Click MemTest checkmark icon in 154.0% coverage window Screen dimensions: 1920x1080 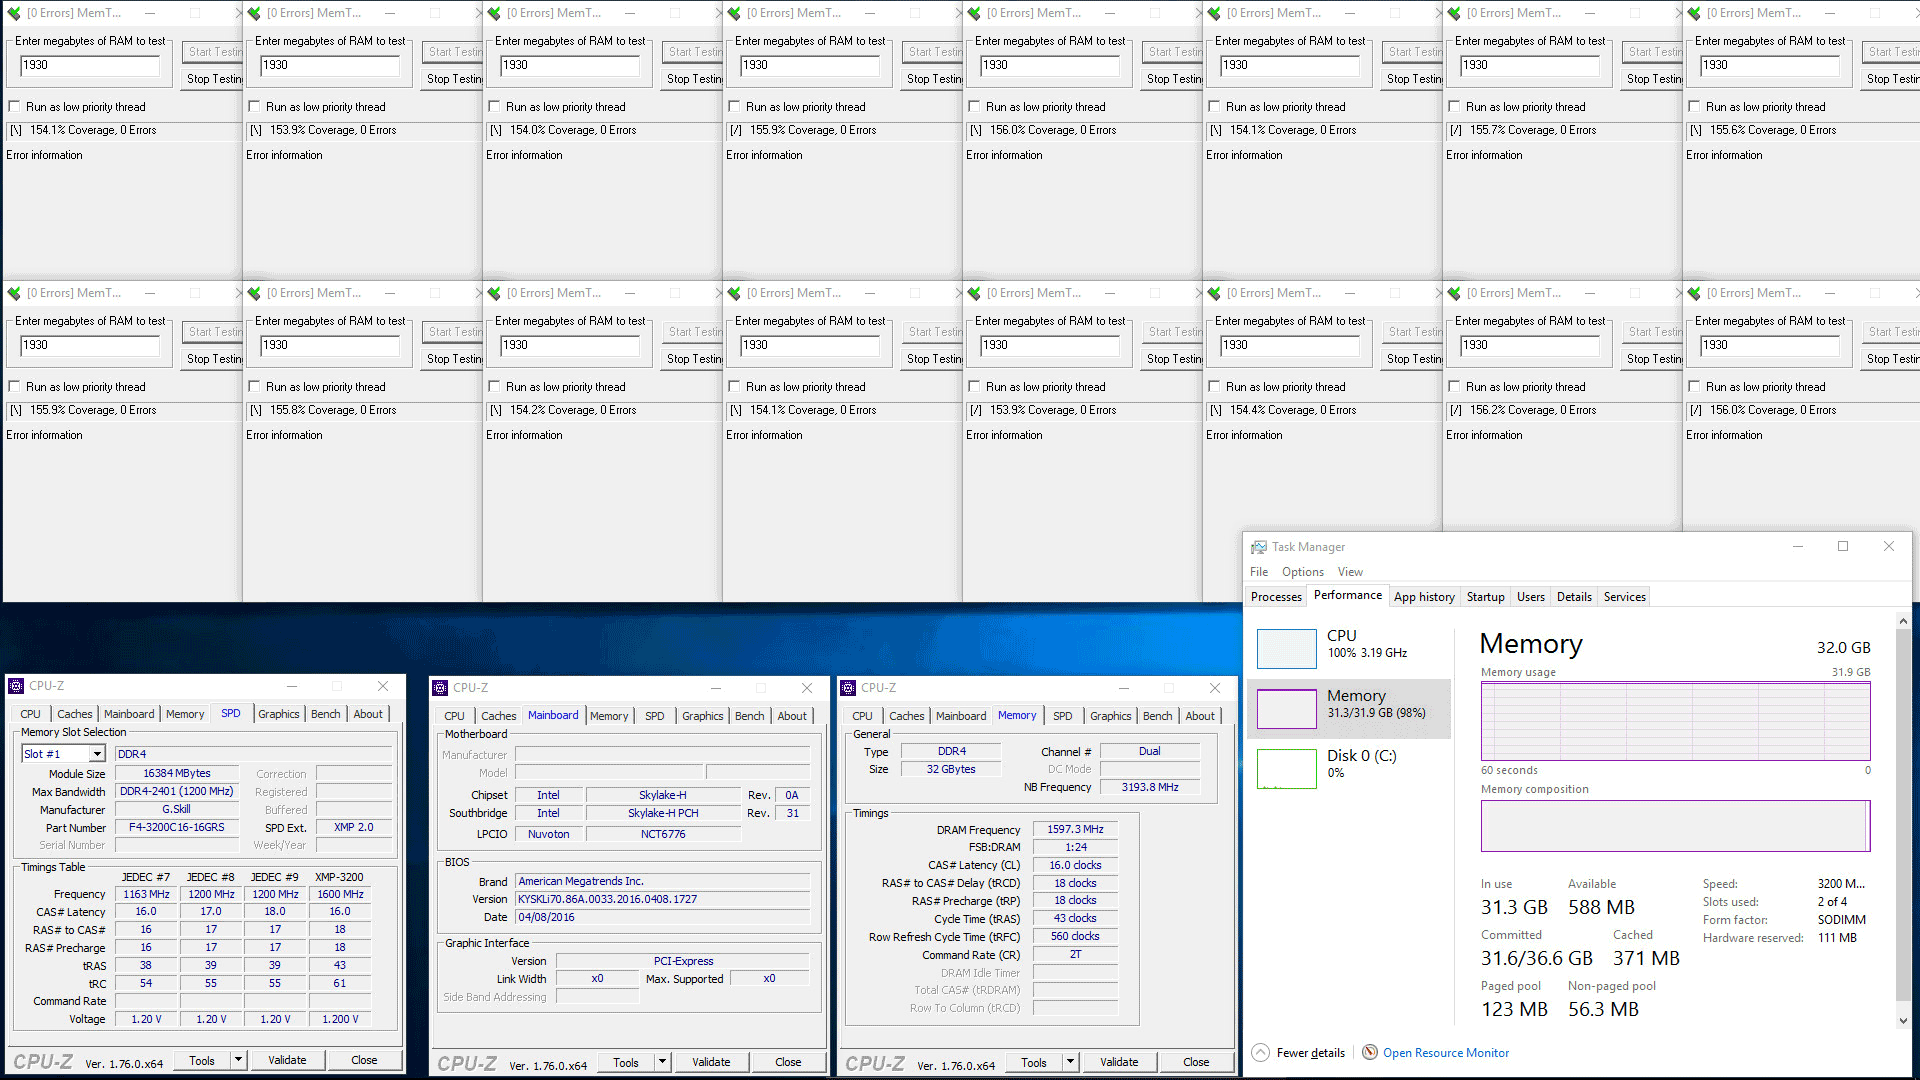pos(494,13)
